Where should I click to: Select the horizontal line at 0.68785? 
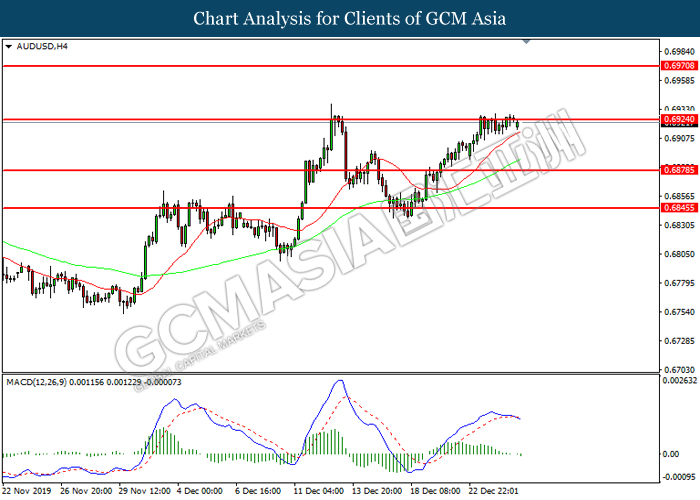pyautogui.click(x=331, y=170)
